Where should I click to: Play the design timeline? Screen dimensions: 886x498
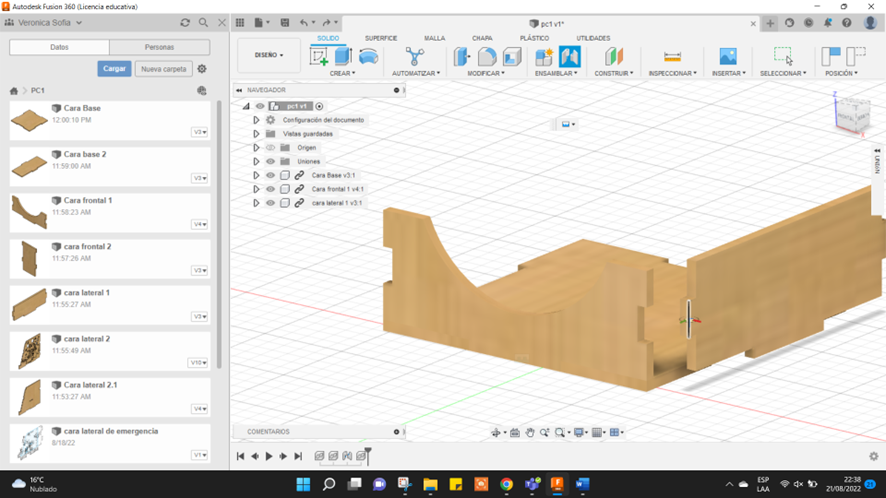[269, 456]
